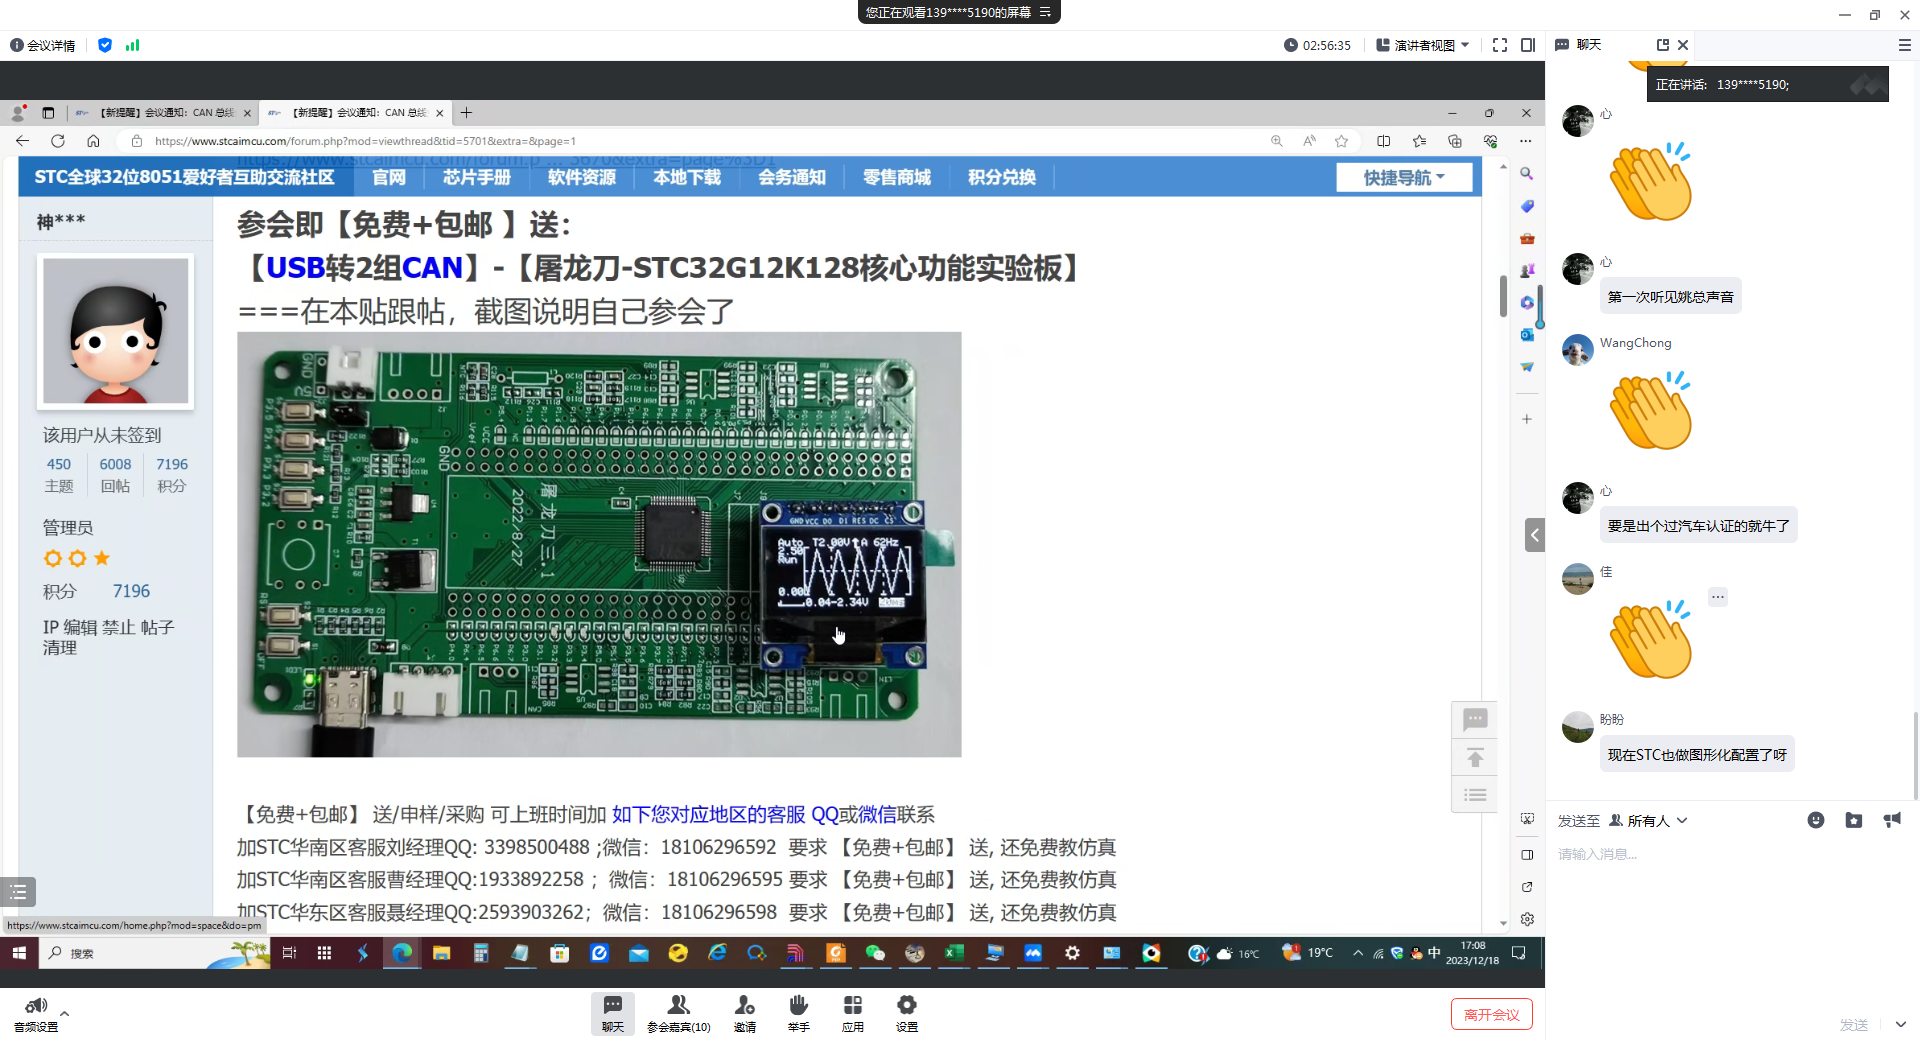Click the forum reply floating bubble icon
1920x1040 pixels.
click(x=1475, y=719)
